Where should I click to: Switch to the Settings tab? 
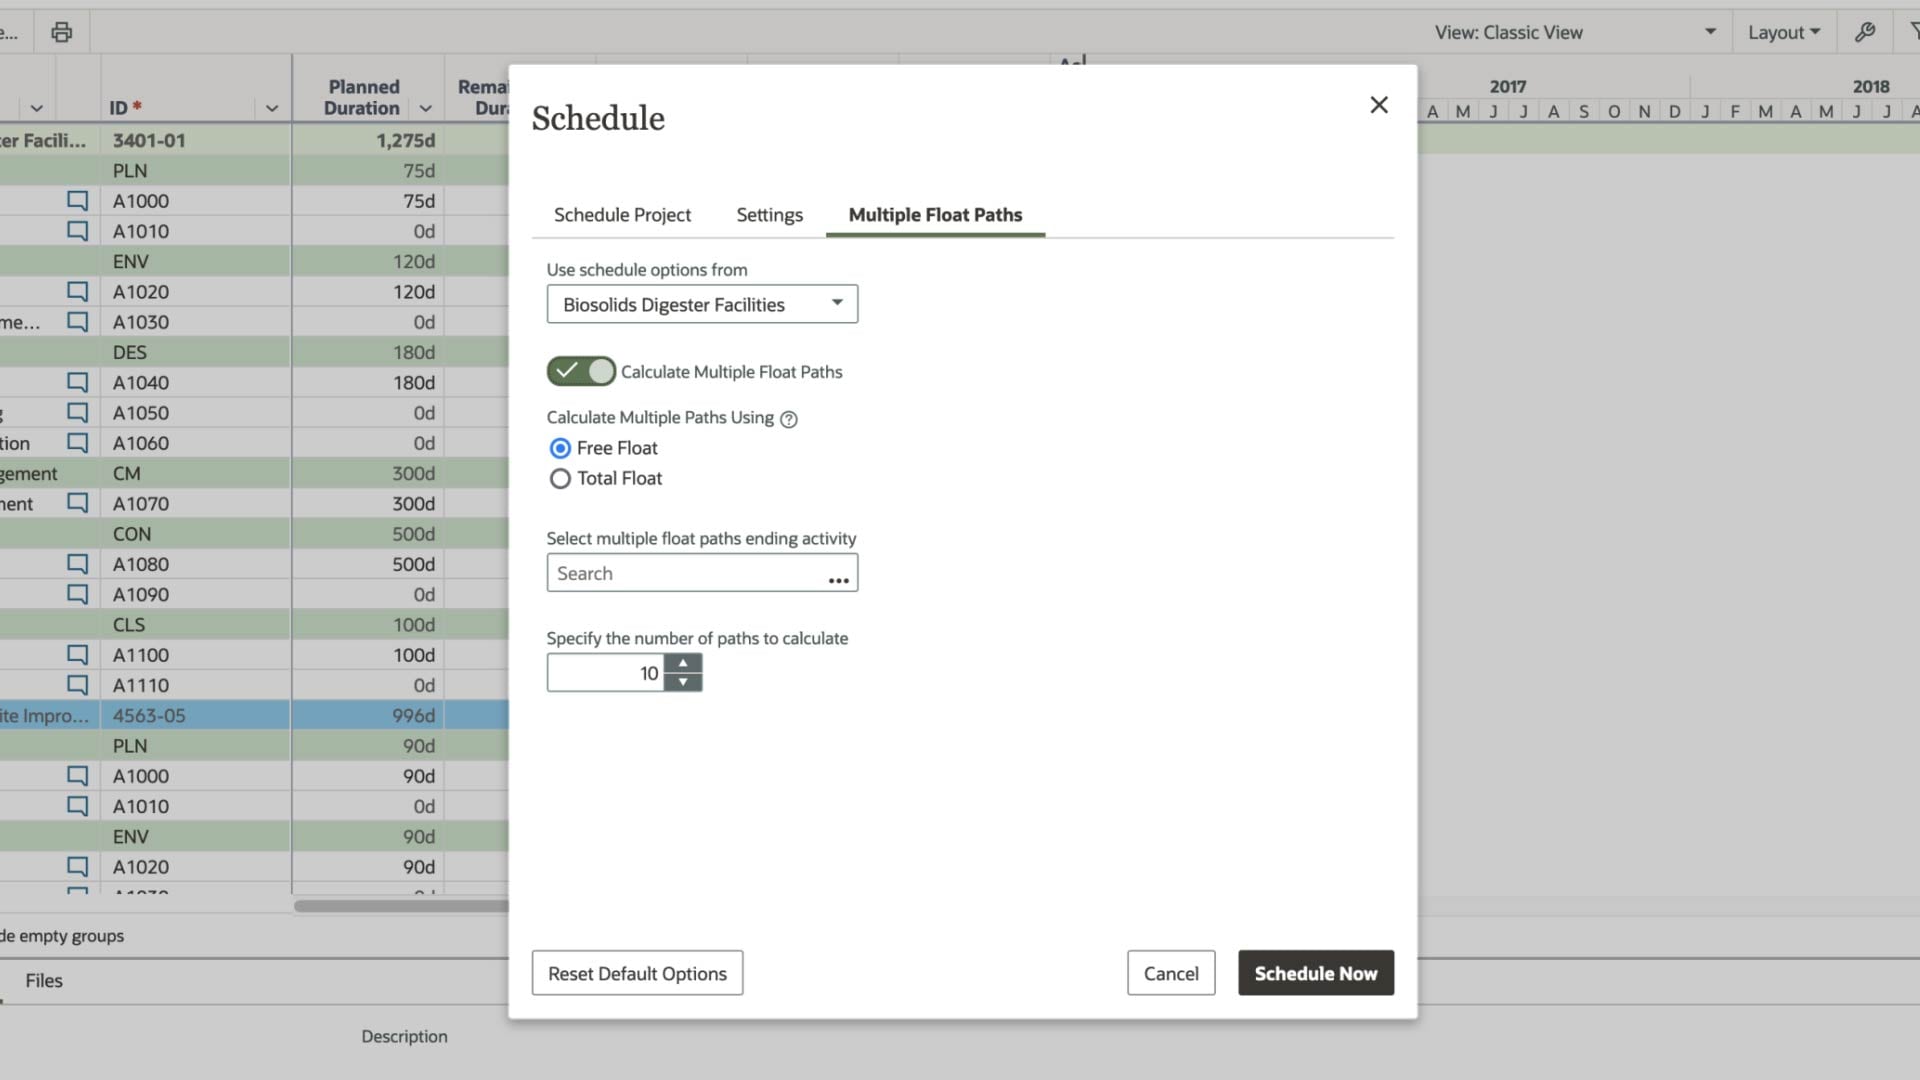pyautogui.click(x=769, y=215)
